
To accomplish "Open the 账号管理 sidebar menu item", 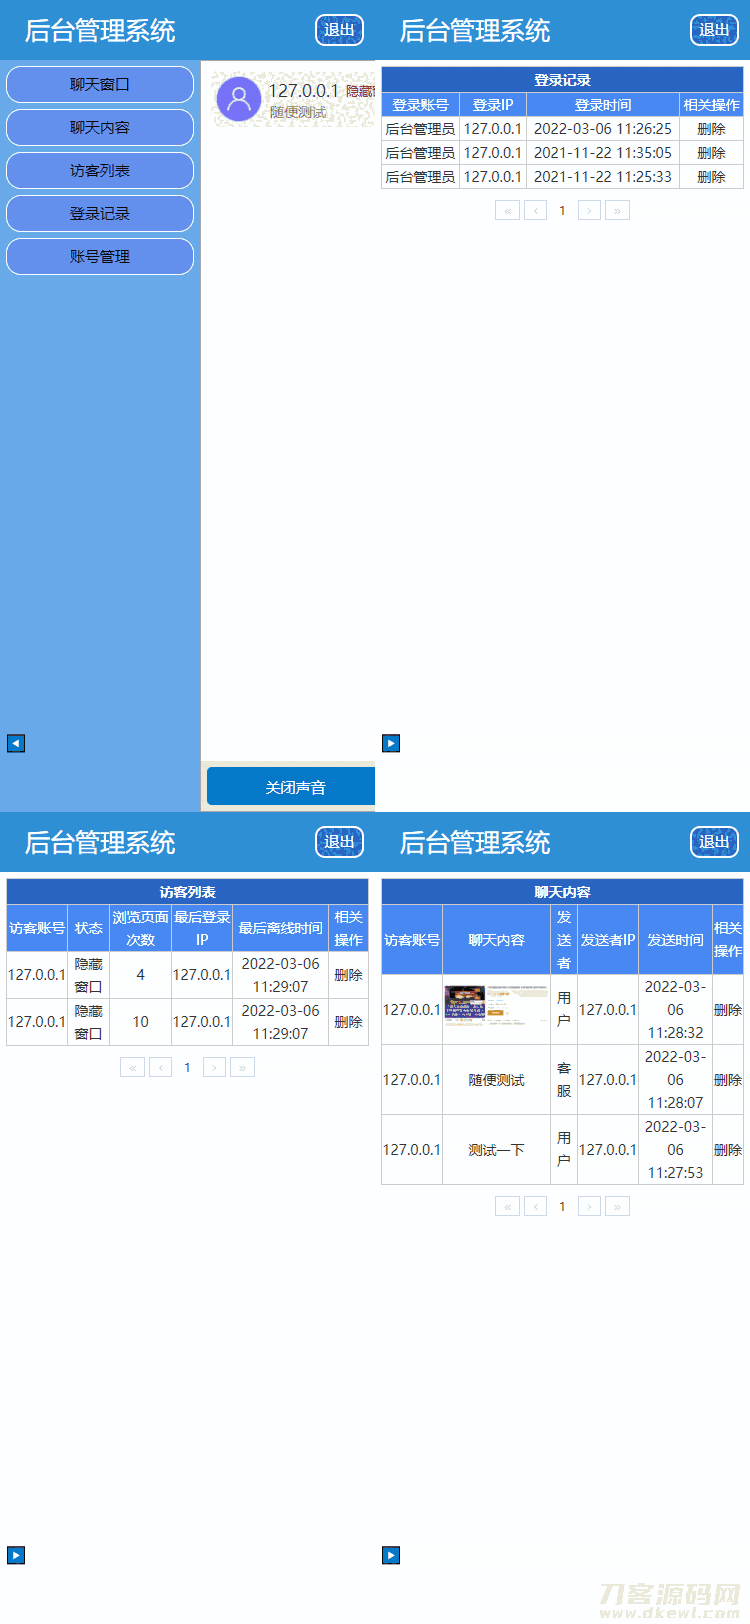I will pyautogui.click(x=100, y=257).
